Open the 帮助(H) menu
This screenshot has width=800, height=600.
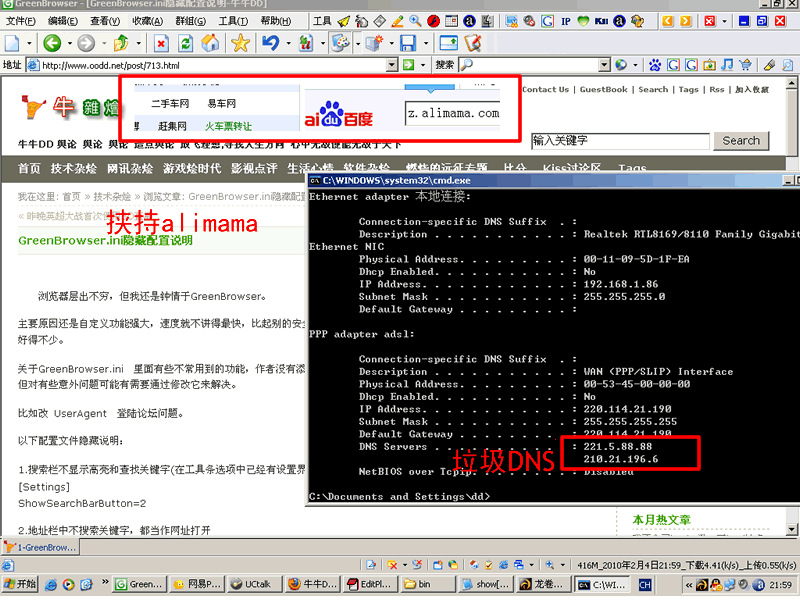pos(276,21)
